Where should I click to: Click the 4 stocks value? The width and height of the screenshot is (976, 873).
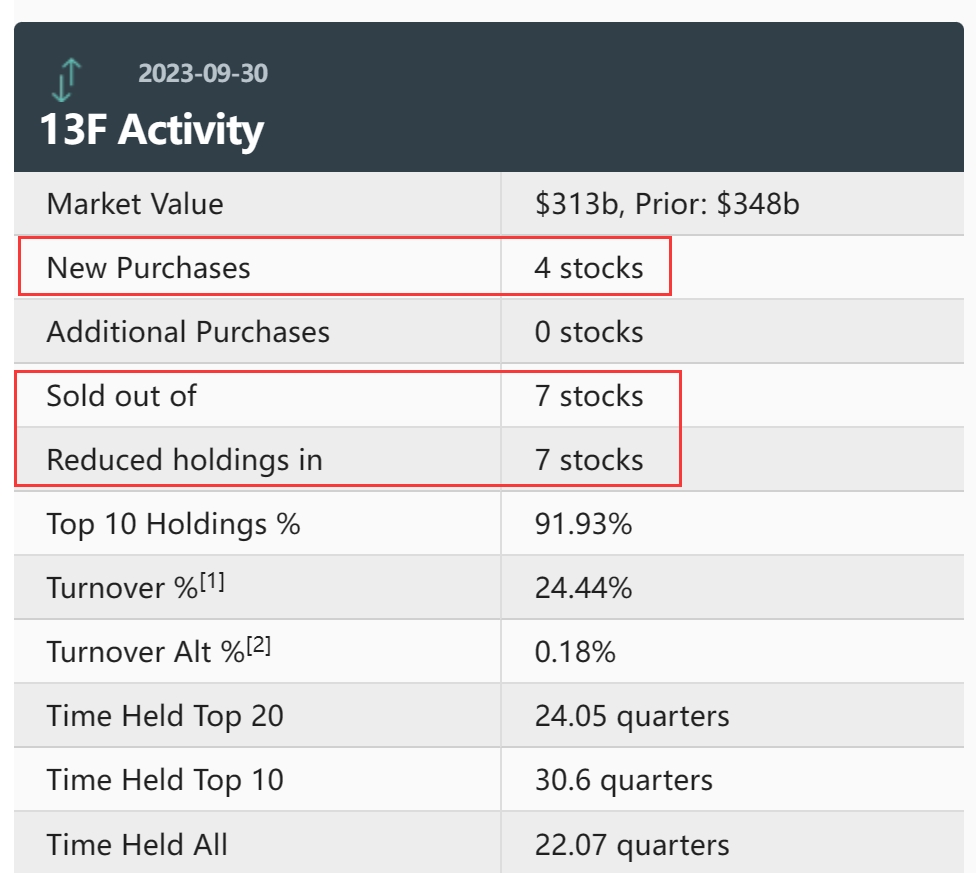(x=589, y=268)
